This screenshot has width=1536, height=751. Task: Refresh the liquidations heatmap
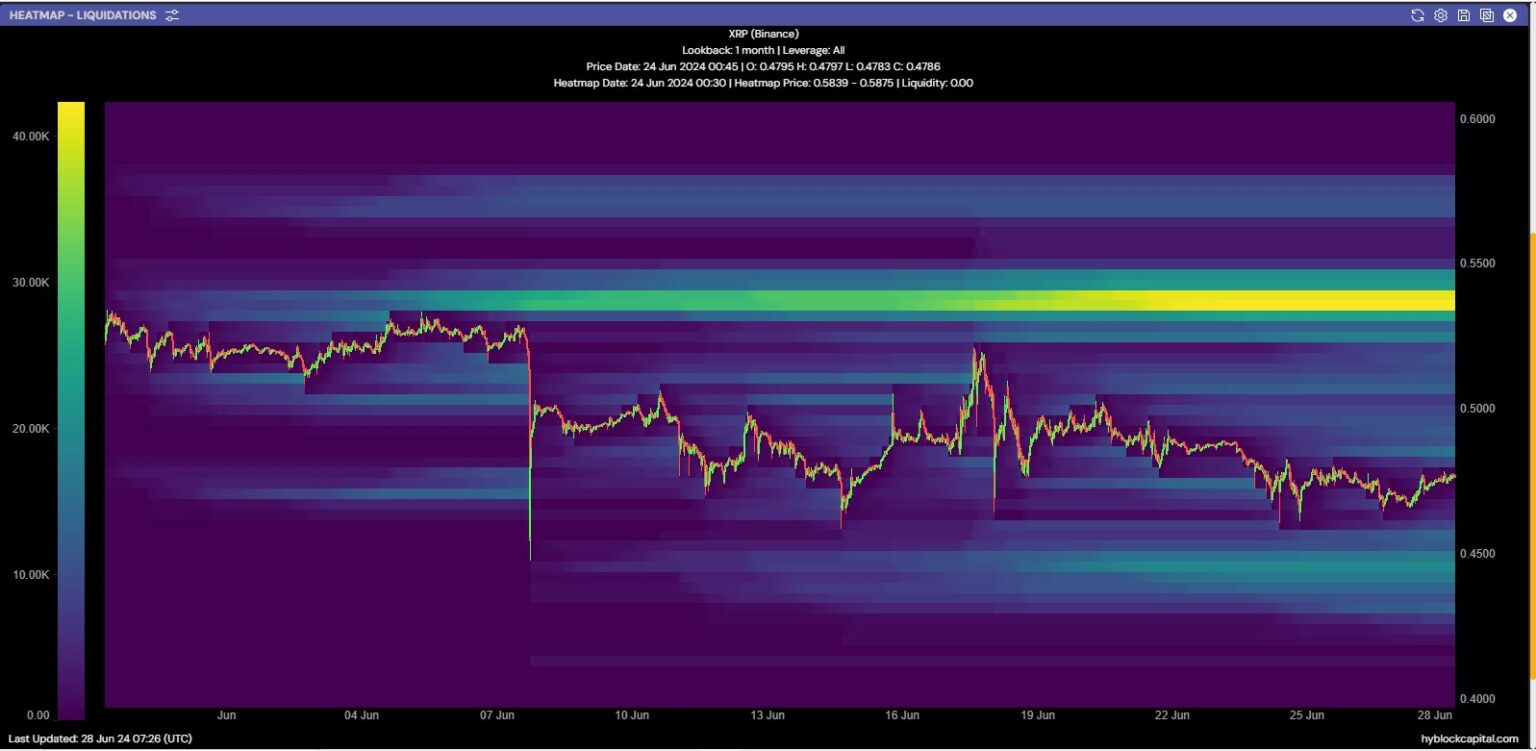pos(1417,15)
